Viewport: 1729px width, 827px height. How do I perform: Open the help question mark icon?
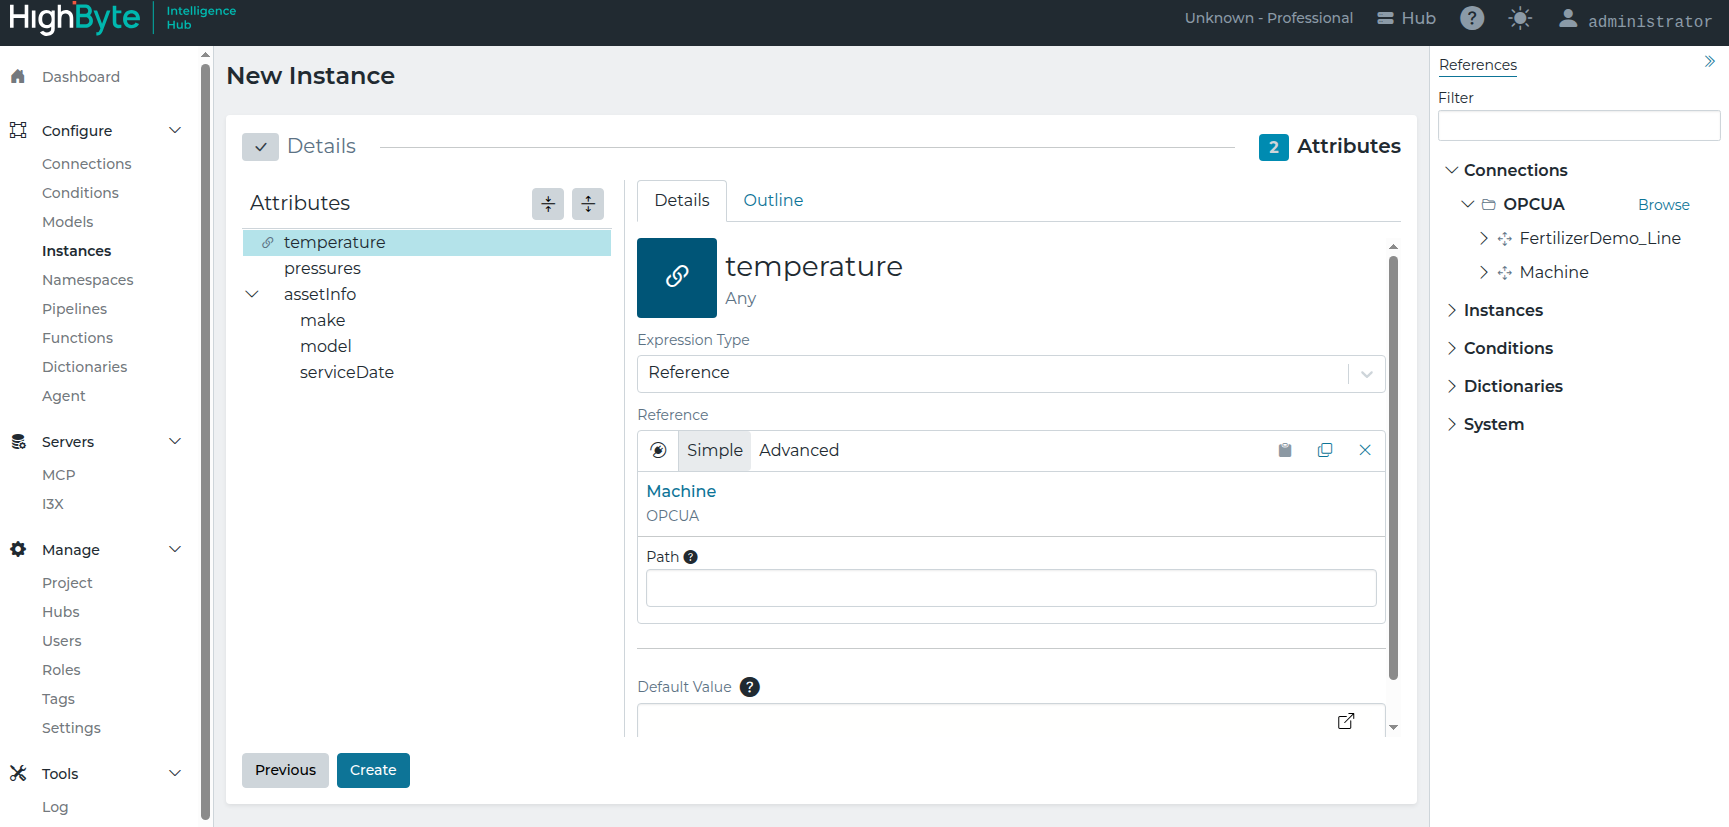click(x=1472, y=18)
